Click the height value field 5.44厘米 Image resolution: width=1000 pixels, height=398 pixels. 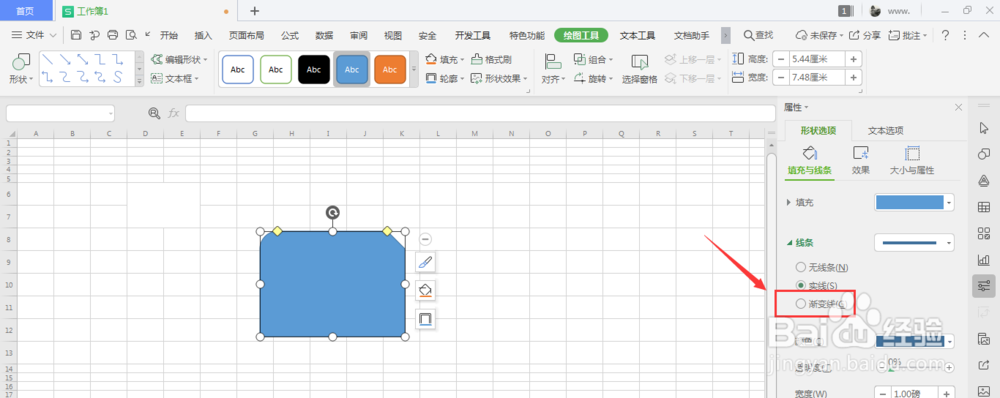817,59
